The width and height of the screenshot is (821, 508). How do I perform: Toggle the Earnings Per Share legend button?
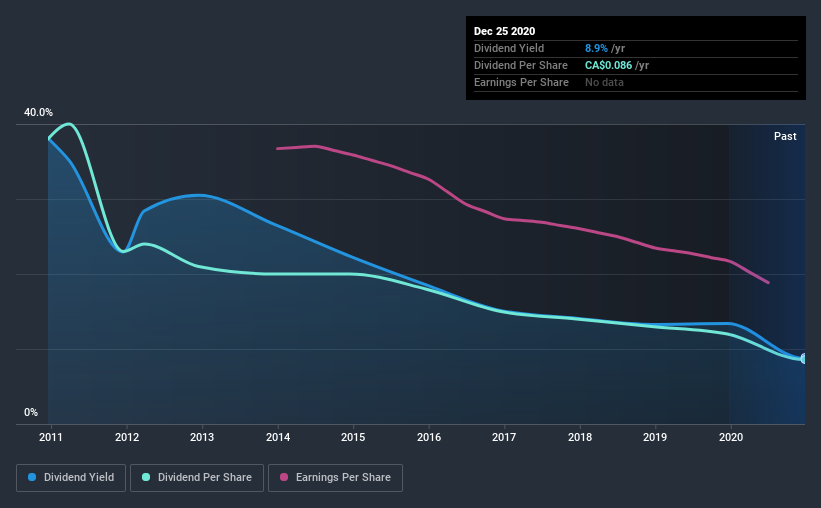click(x=335, y=478)
